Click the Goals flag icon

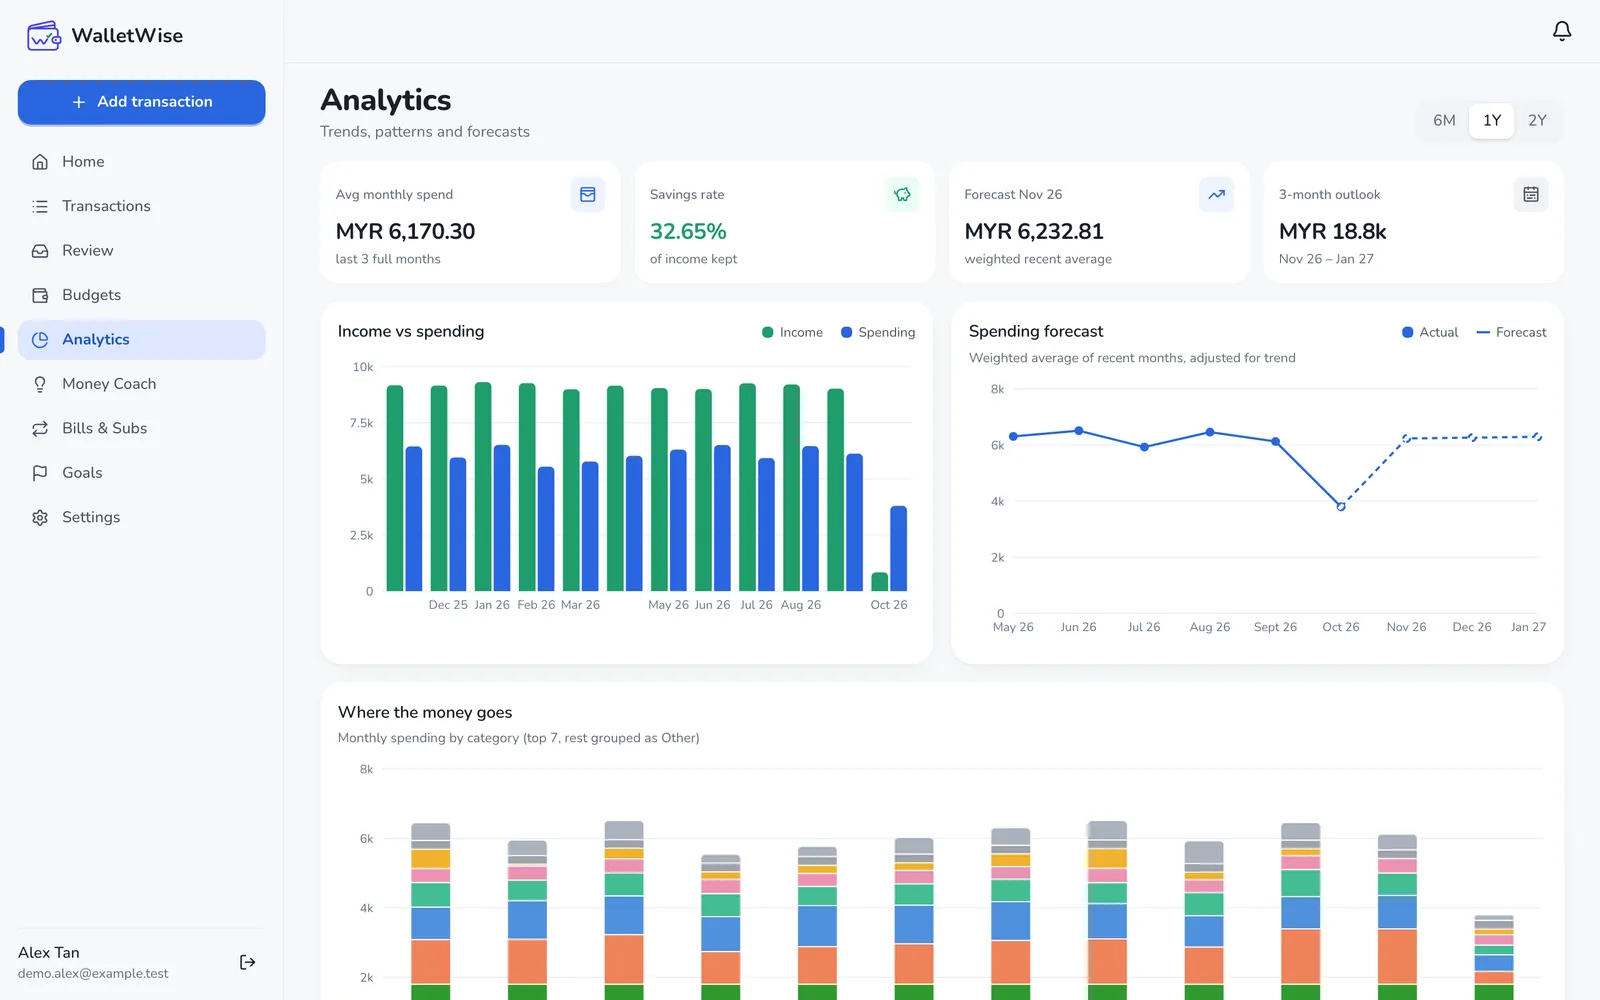pos(40,473)
